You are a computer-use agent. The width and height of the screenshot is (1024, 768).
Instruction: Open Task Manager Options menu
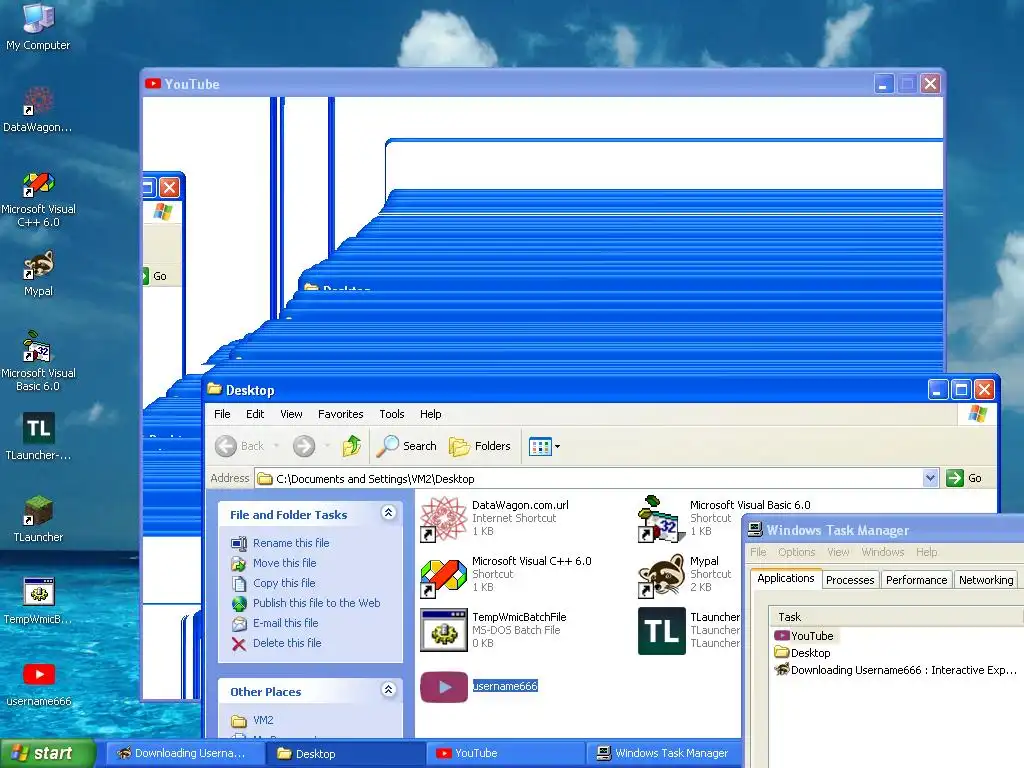(x=796, y=552)
